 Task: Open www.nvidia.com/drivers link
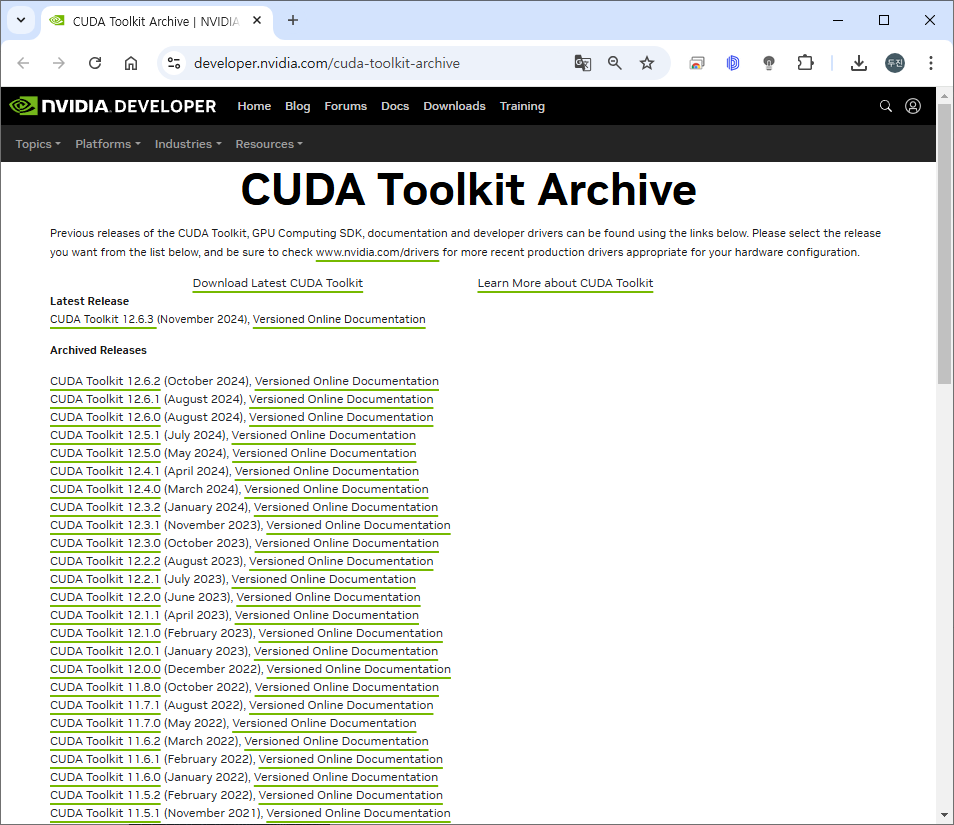coord(377,252)
